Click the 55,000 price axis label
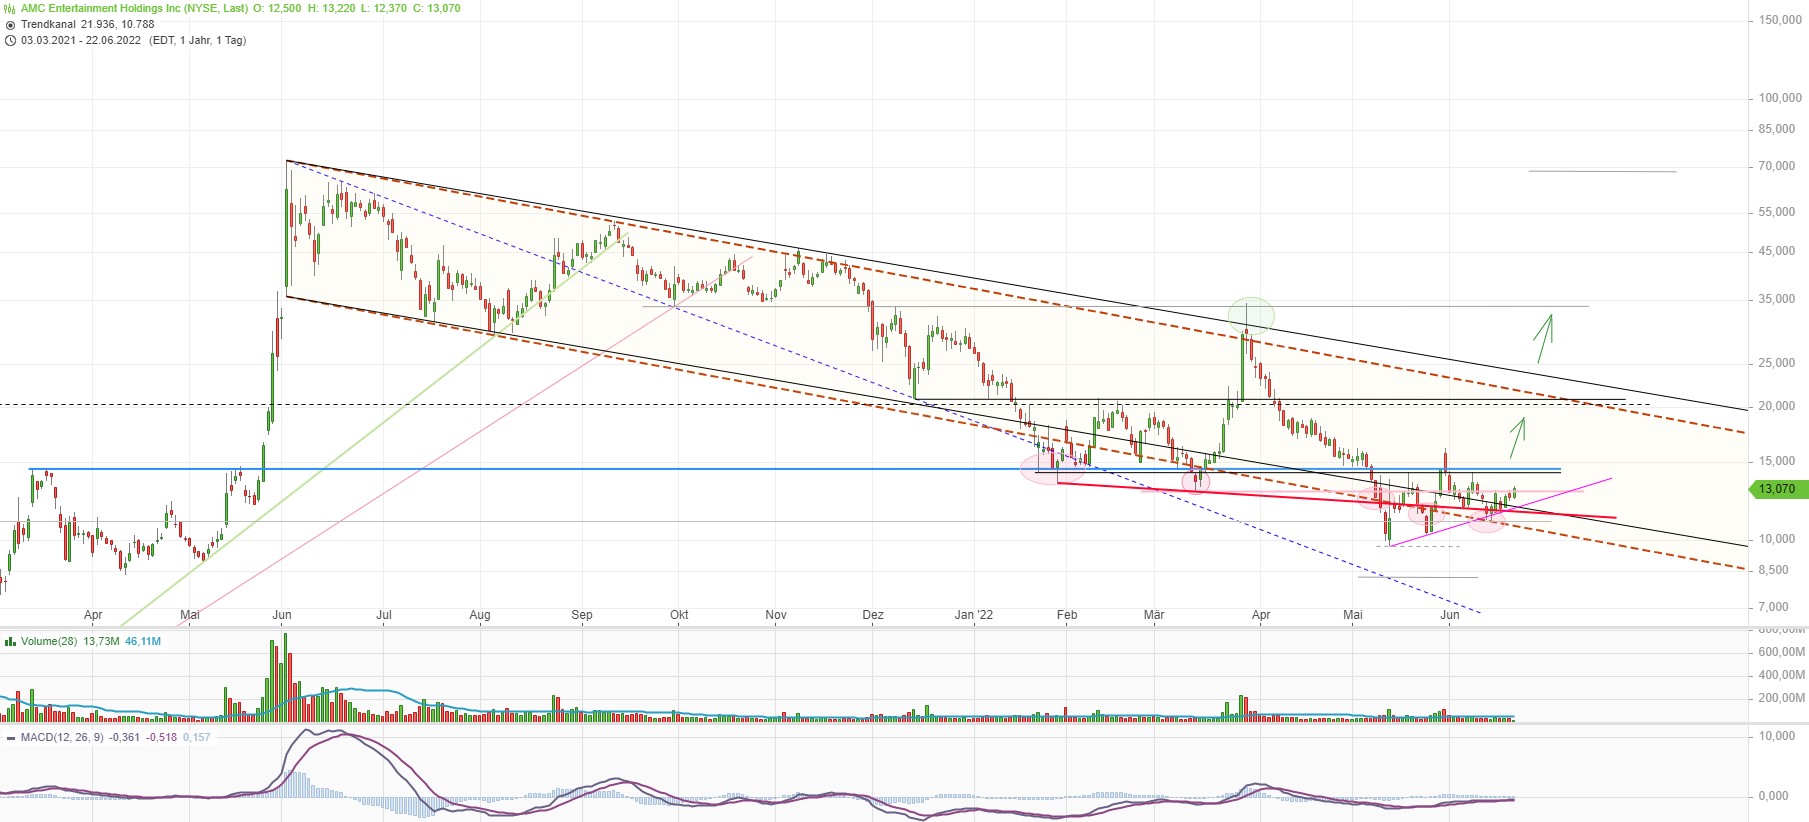 (1777, 212)
